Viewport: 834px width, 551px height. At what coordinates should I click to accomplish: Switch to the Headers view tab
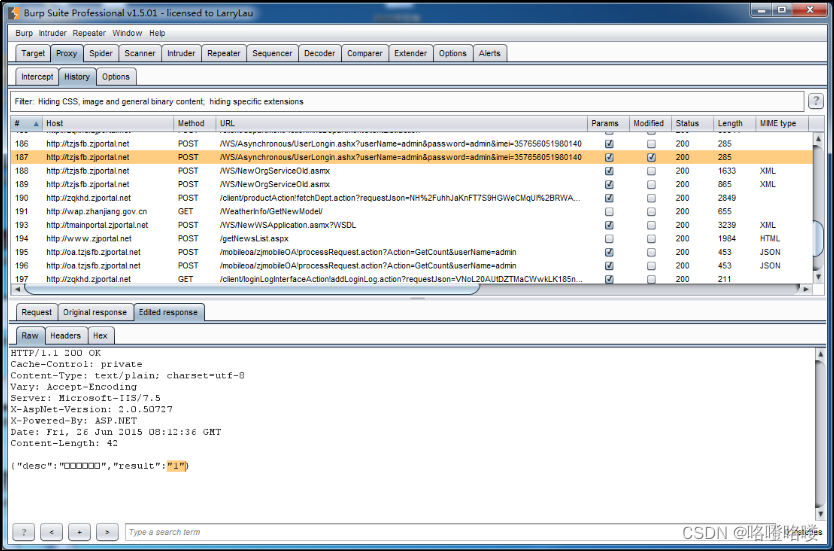click(x=65, y=336)
